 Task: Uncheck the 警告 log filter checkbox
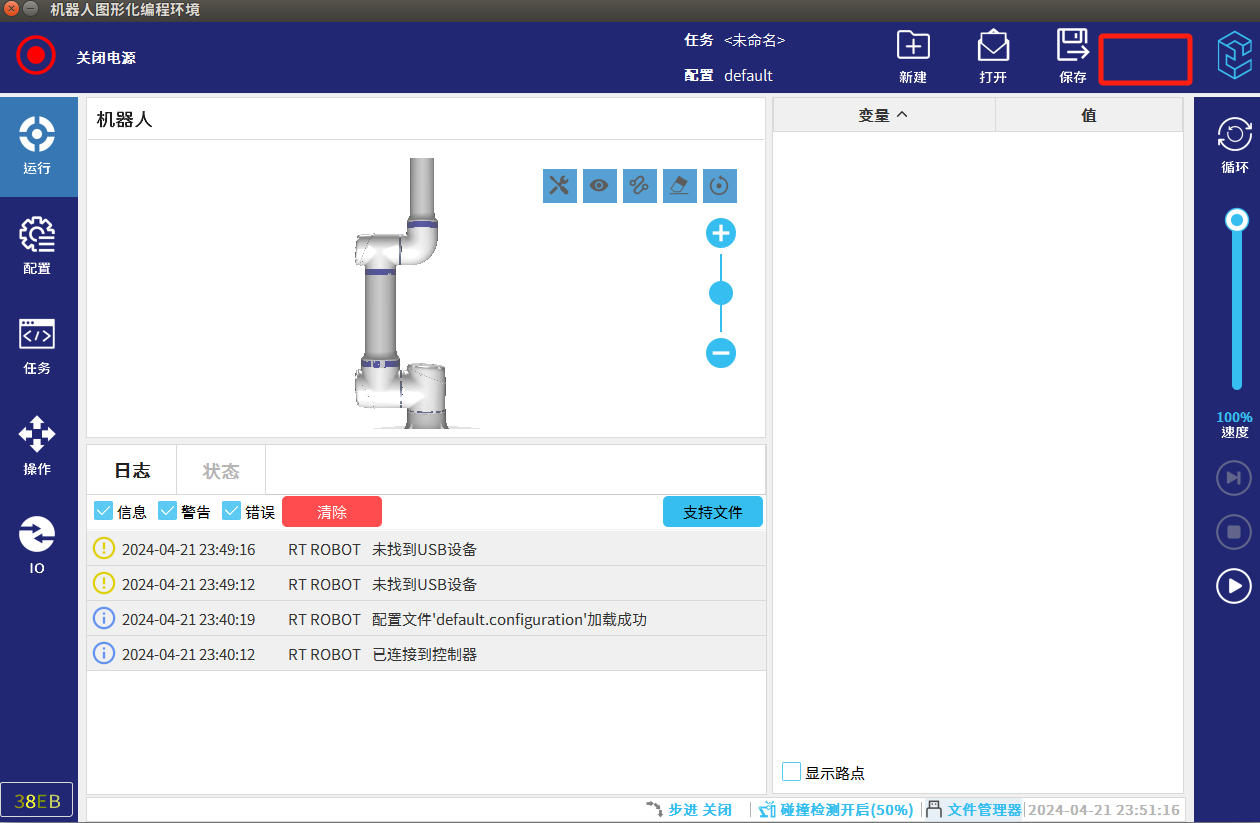167,511
